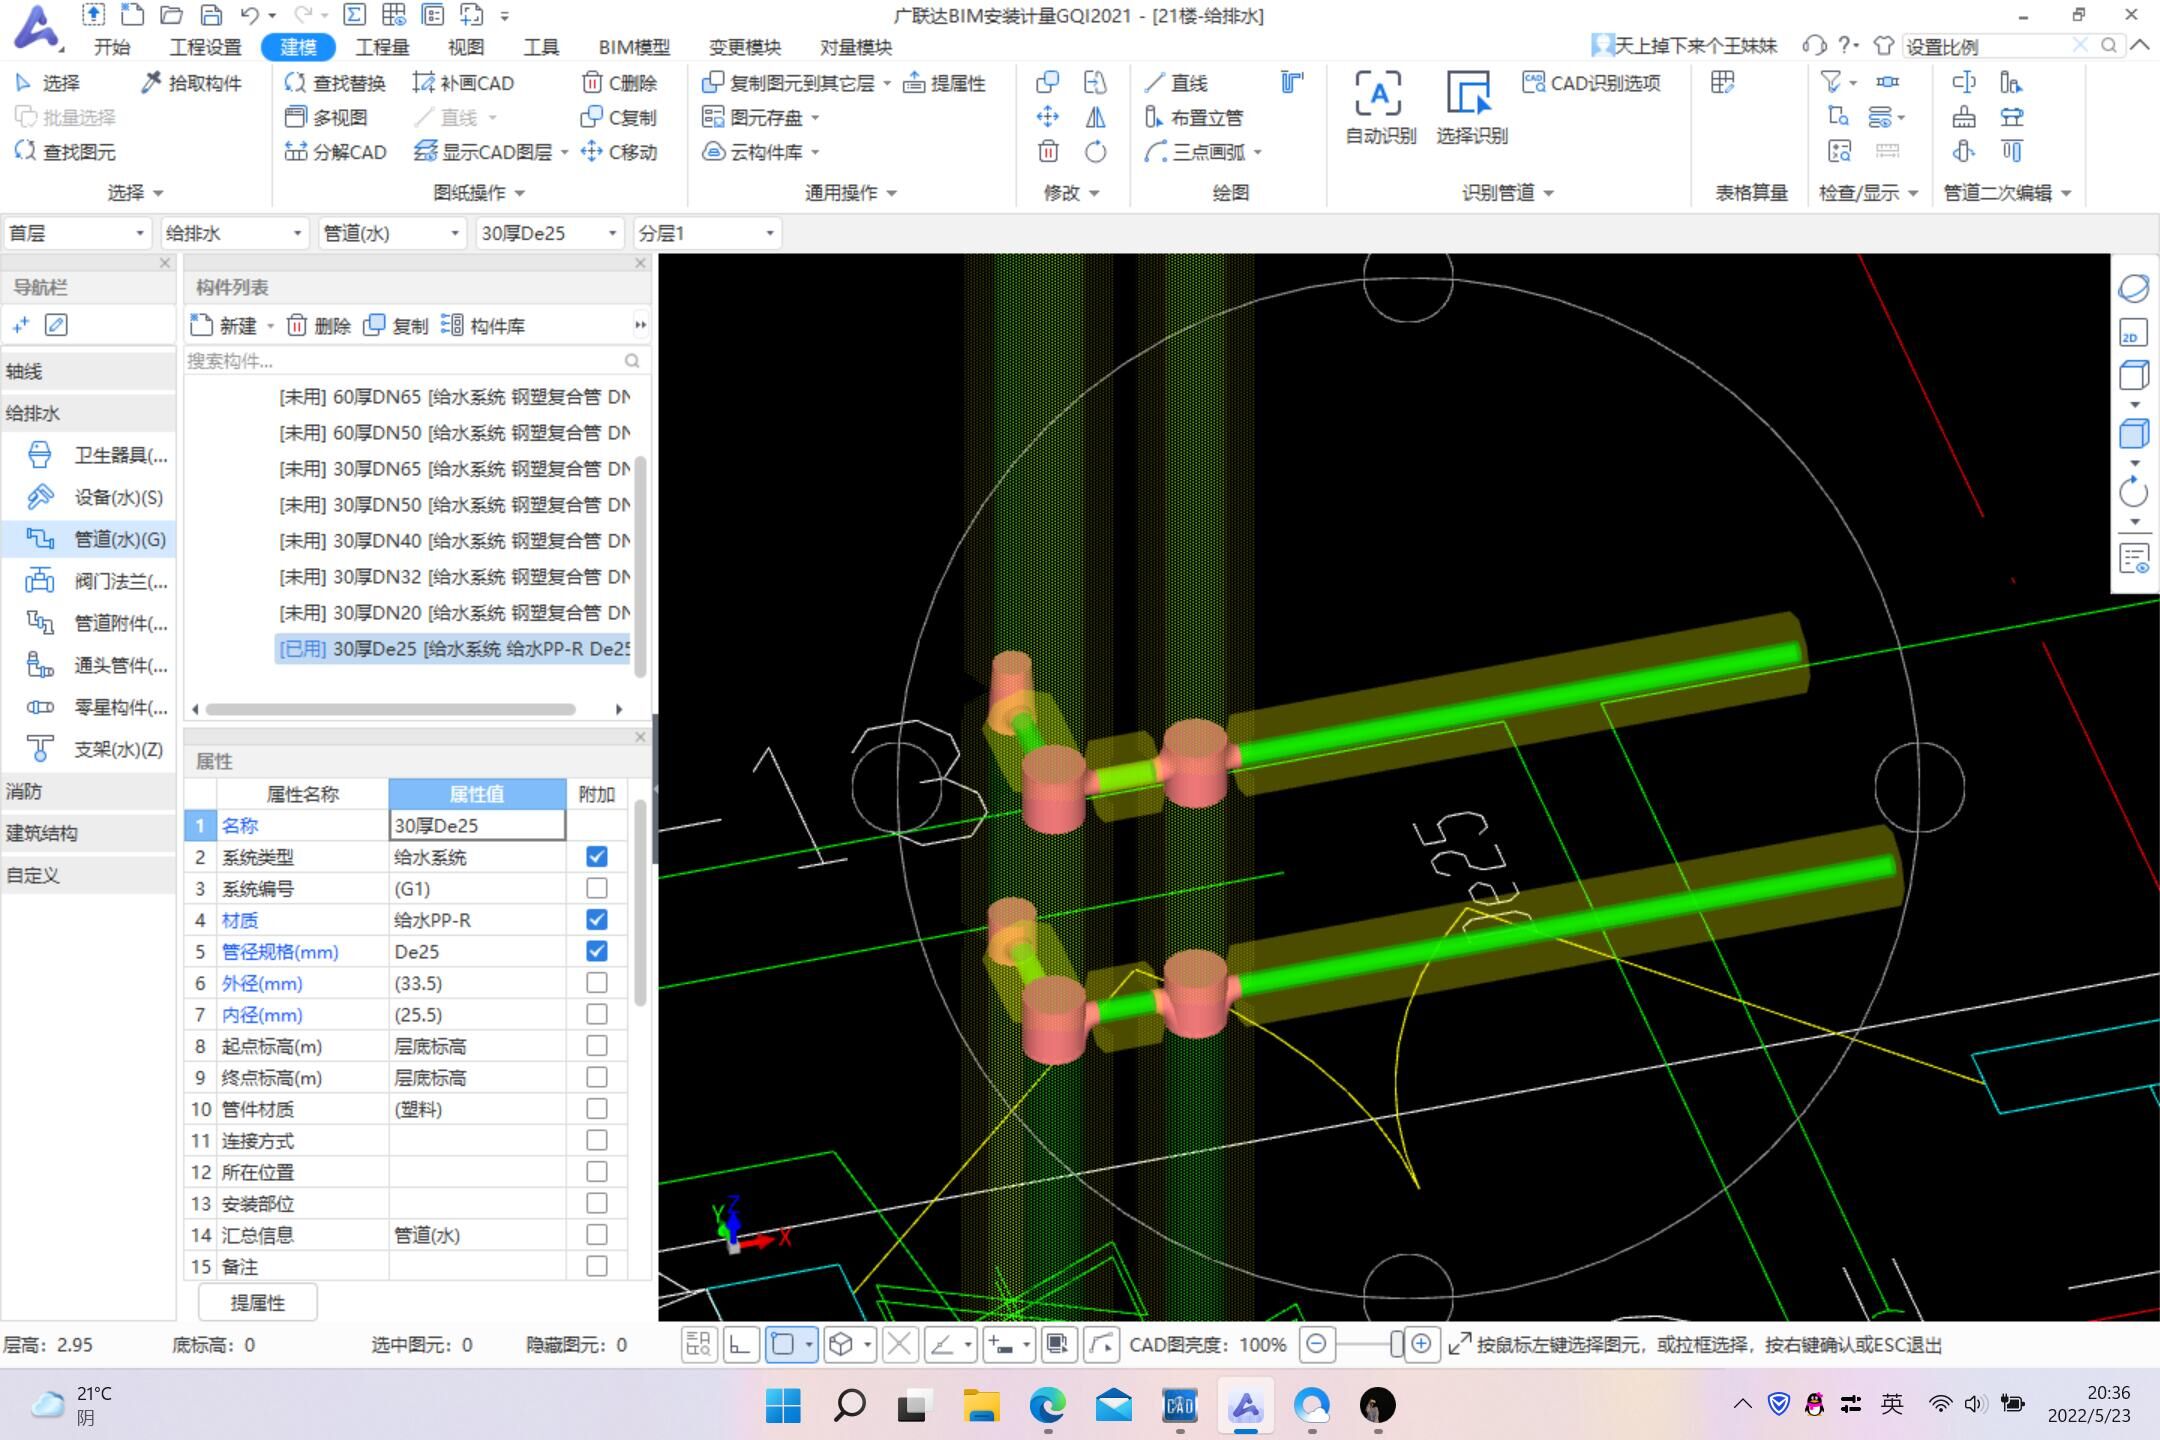Open the 给排水 discipline dropdown
Screen dimensions: 2160x1440
pos(234,234)
